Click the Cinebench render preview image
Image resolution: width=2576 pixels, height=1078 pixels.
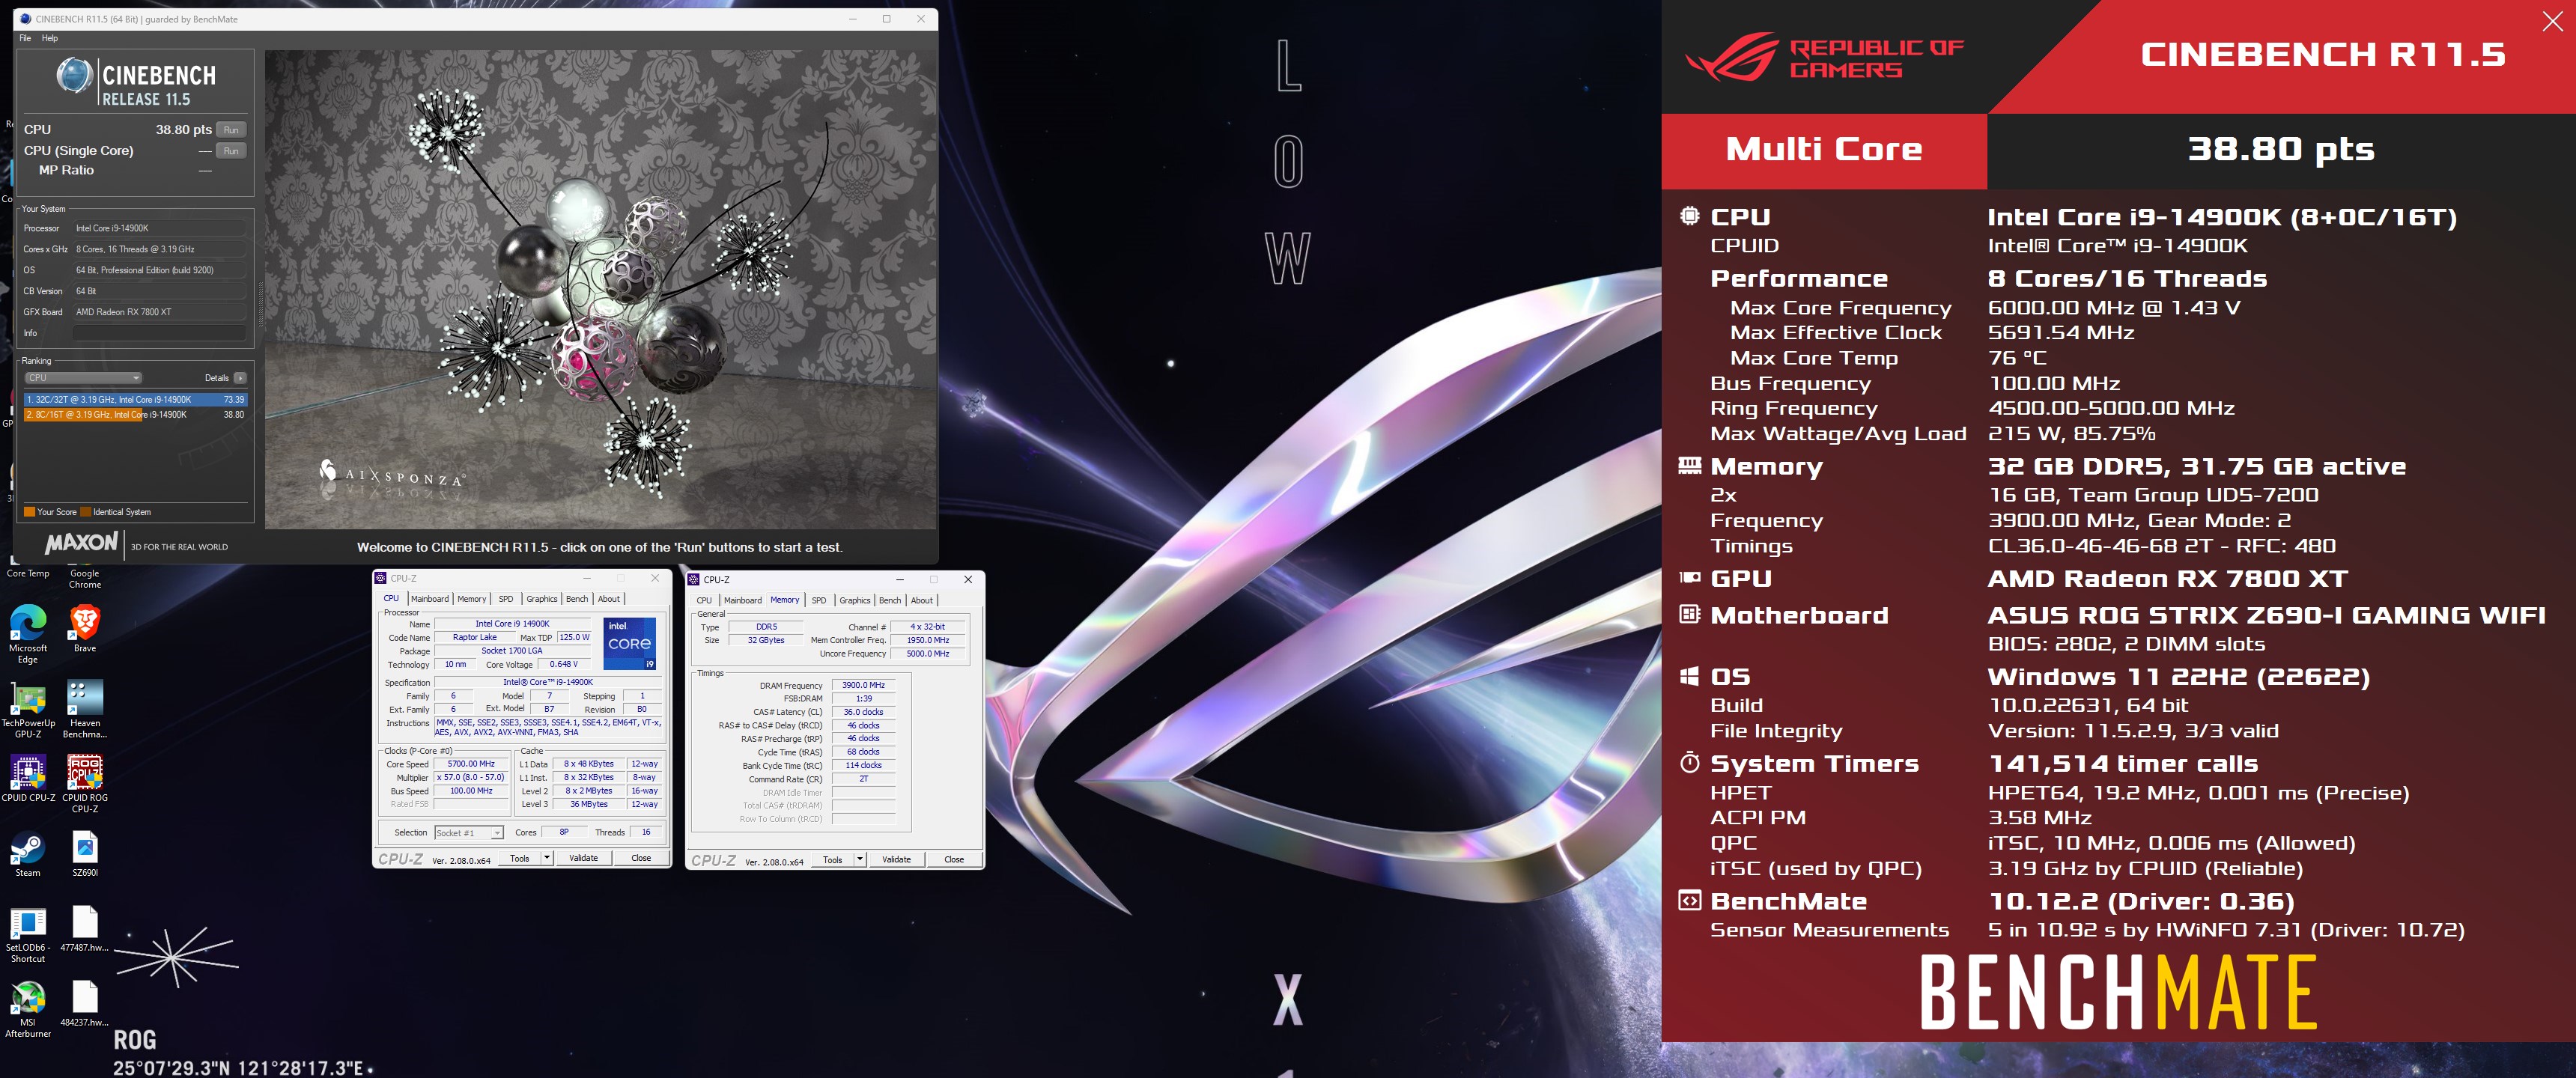[601, 289]
